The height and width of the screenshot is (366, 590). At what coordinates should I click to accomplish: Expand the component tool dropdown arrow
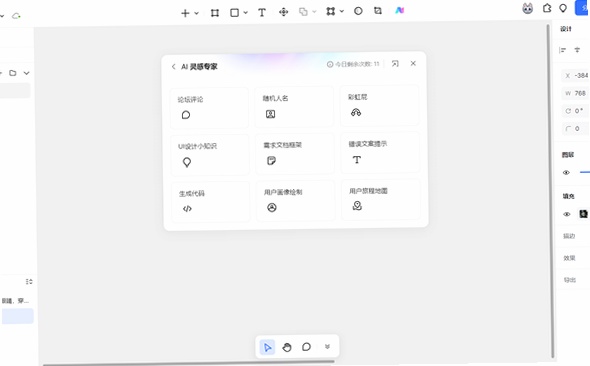point(342,11)
